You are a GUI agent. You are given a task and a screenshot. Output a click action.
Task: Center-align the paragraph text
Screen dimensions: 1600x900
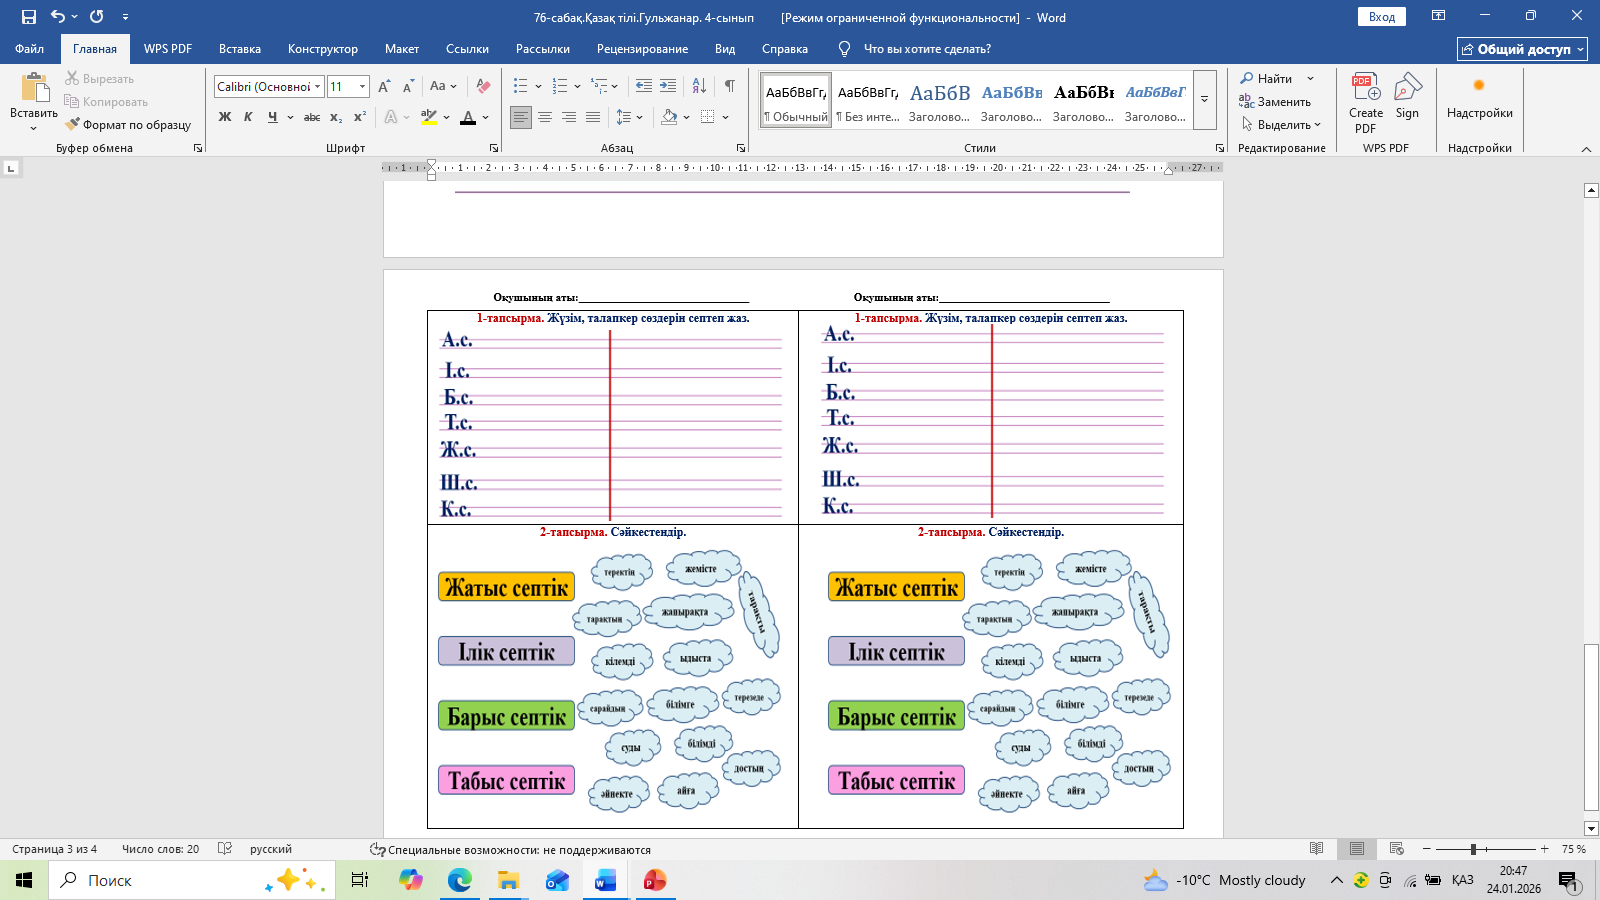tap(545, 117)
